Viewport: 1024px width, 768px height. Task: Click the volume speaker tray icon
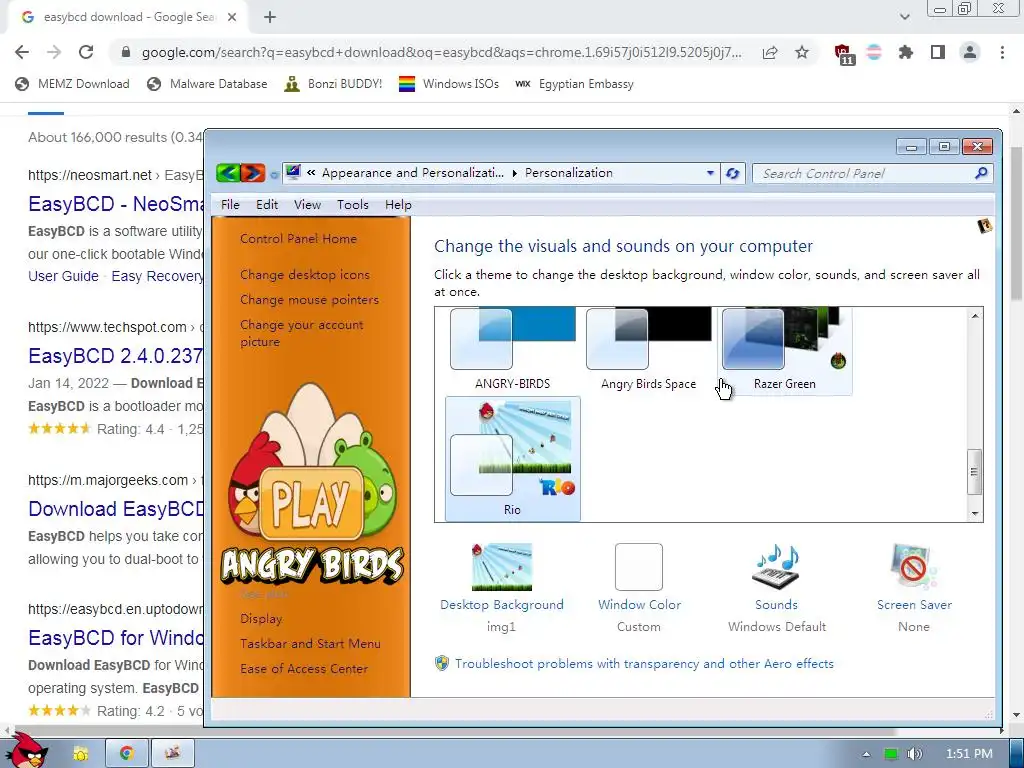914,754
